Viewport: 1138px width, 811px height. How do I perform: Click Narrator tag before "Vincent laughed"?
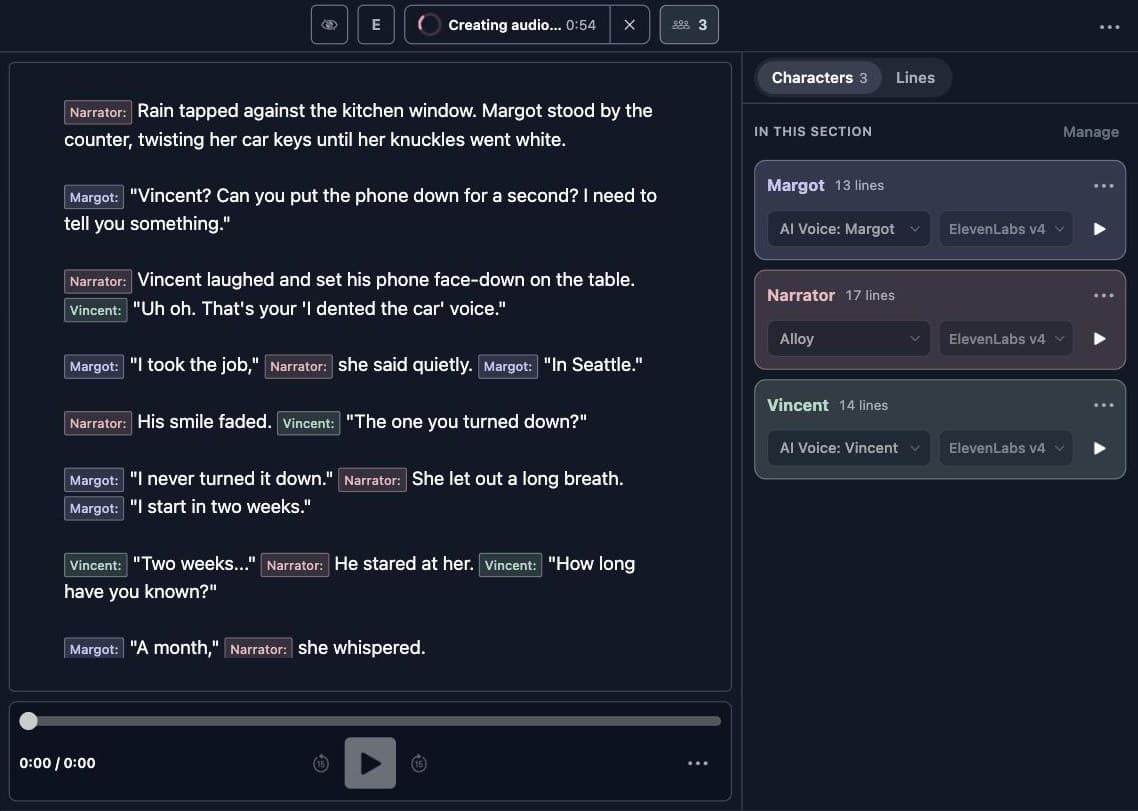tap(98, 282)
